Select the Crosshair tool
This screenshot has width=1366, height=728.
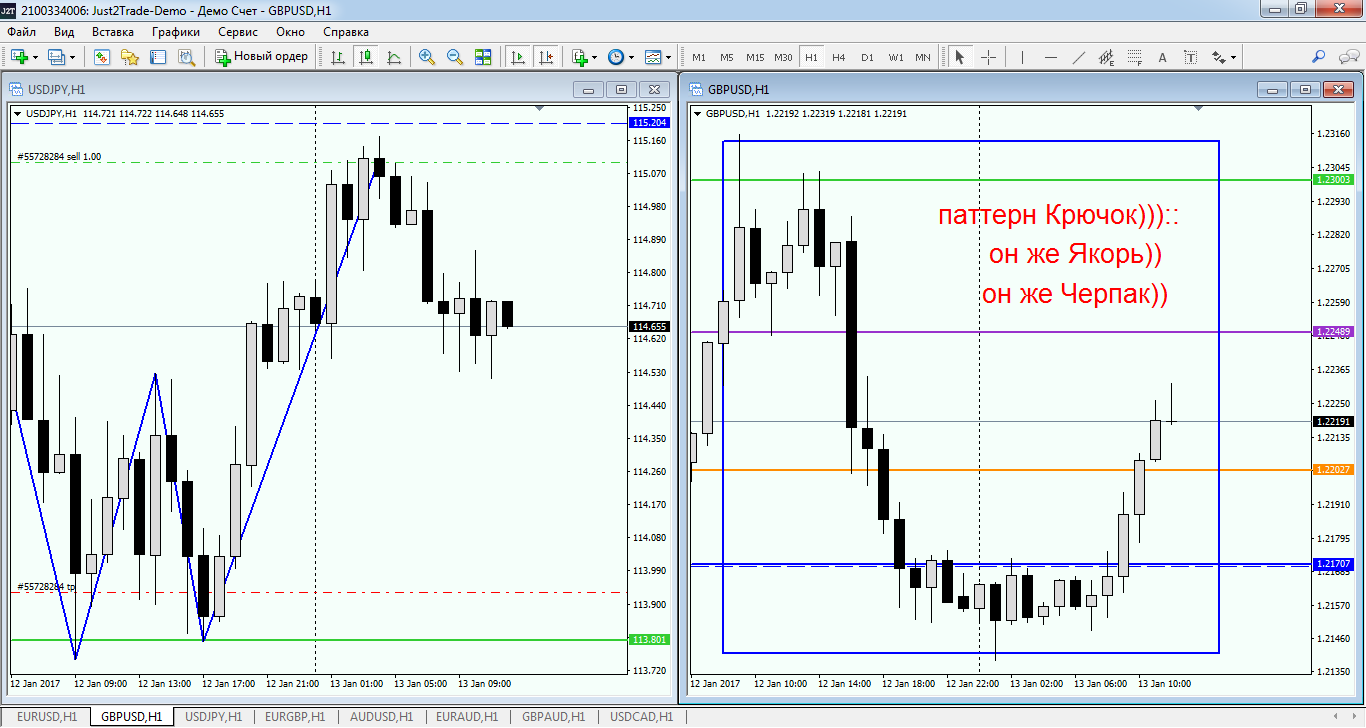coord(988,57)
